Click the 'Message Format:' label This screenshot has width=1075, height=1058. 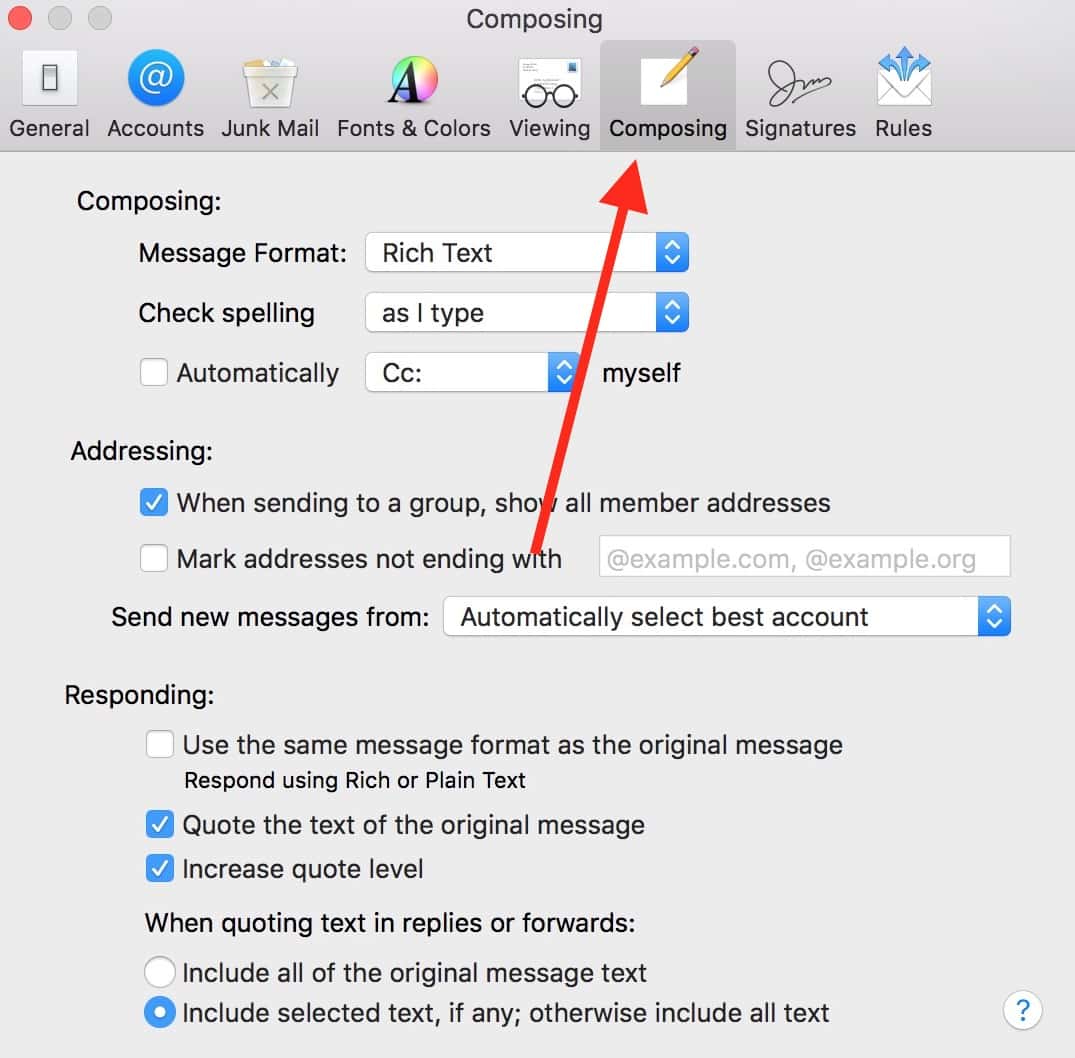[x=243, y=253]
